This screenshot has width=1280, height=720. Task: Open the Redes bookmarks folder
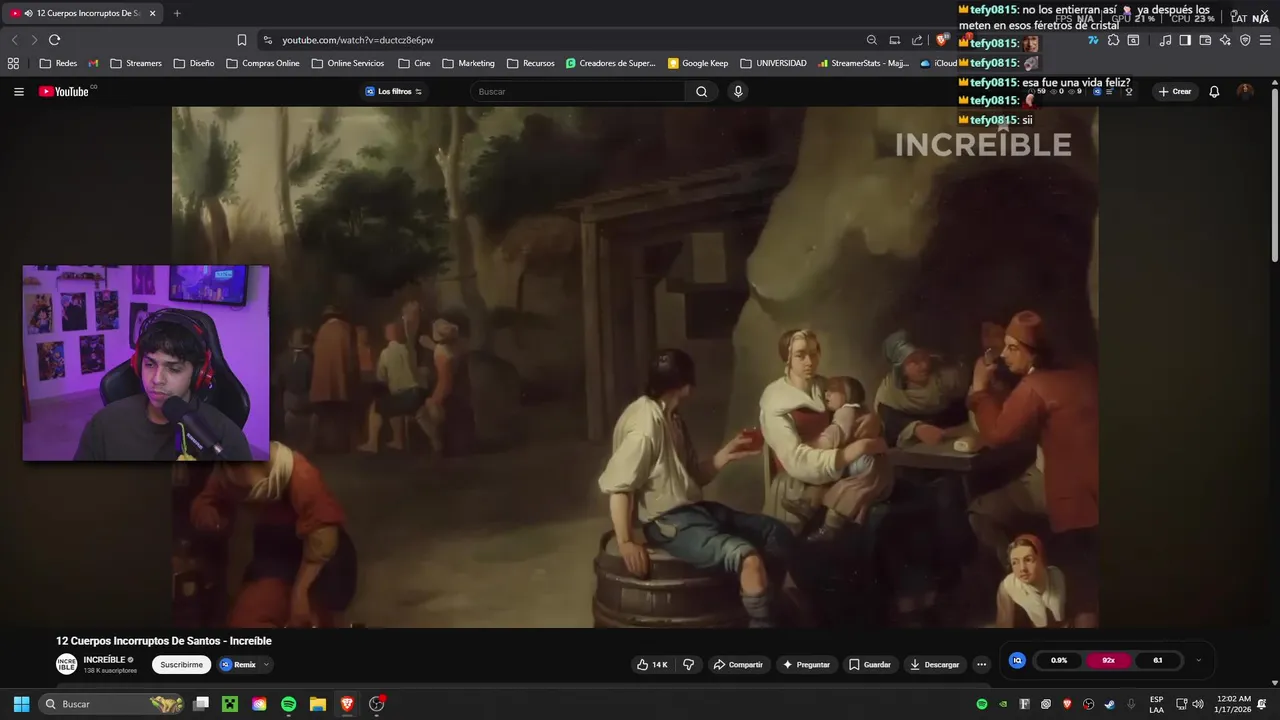[58, 63]
